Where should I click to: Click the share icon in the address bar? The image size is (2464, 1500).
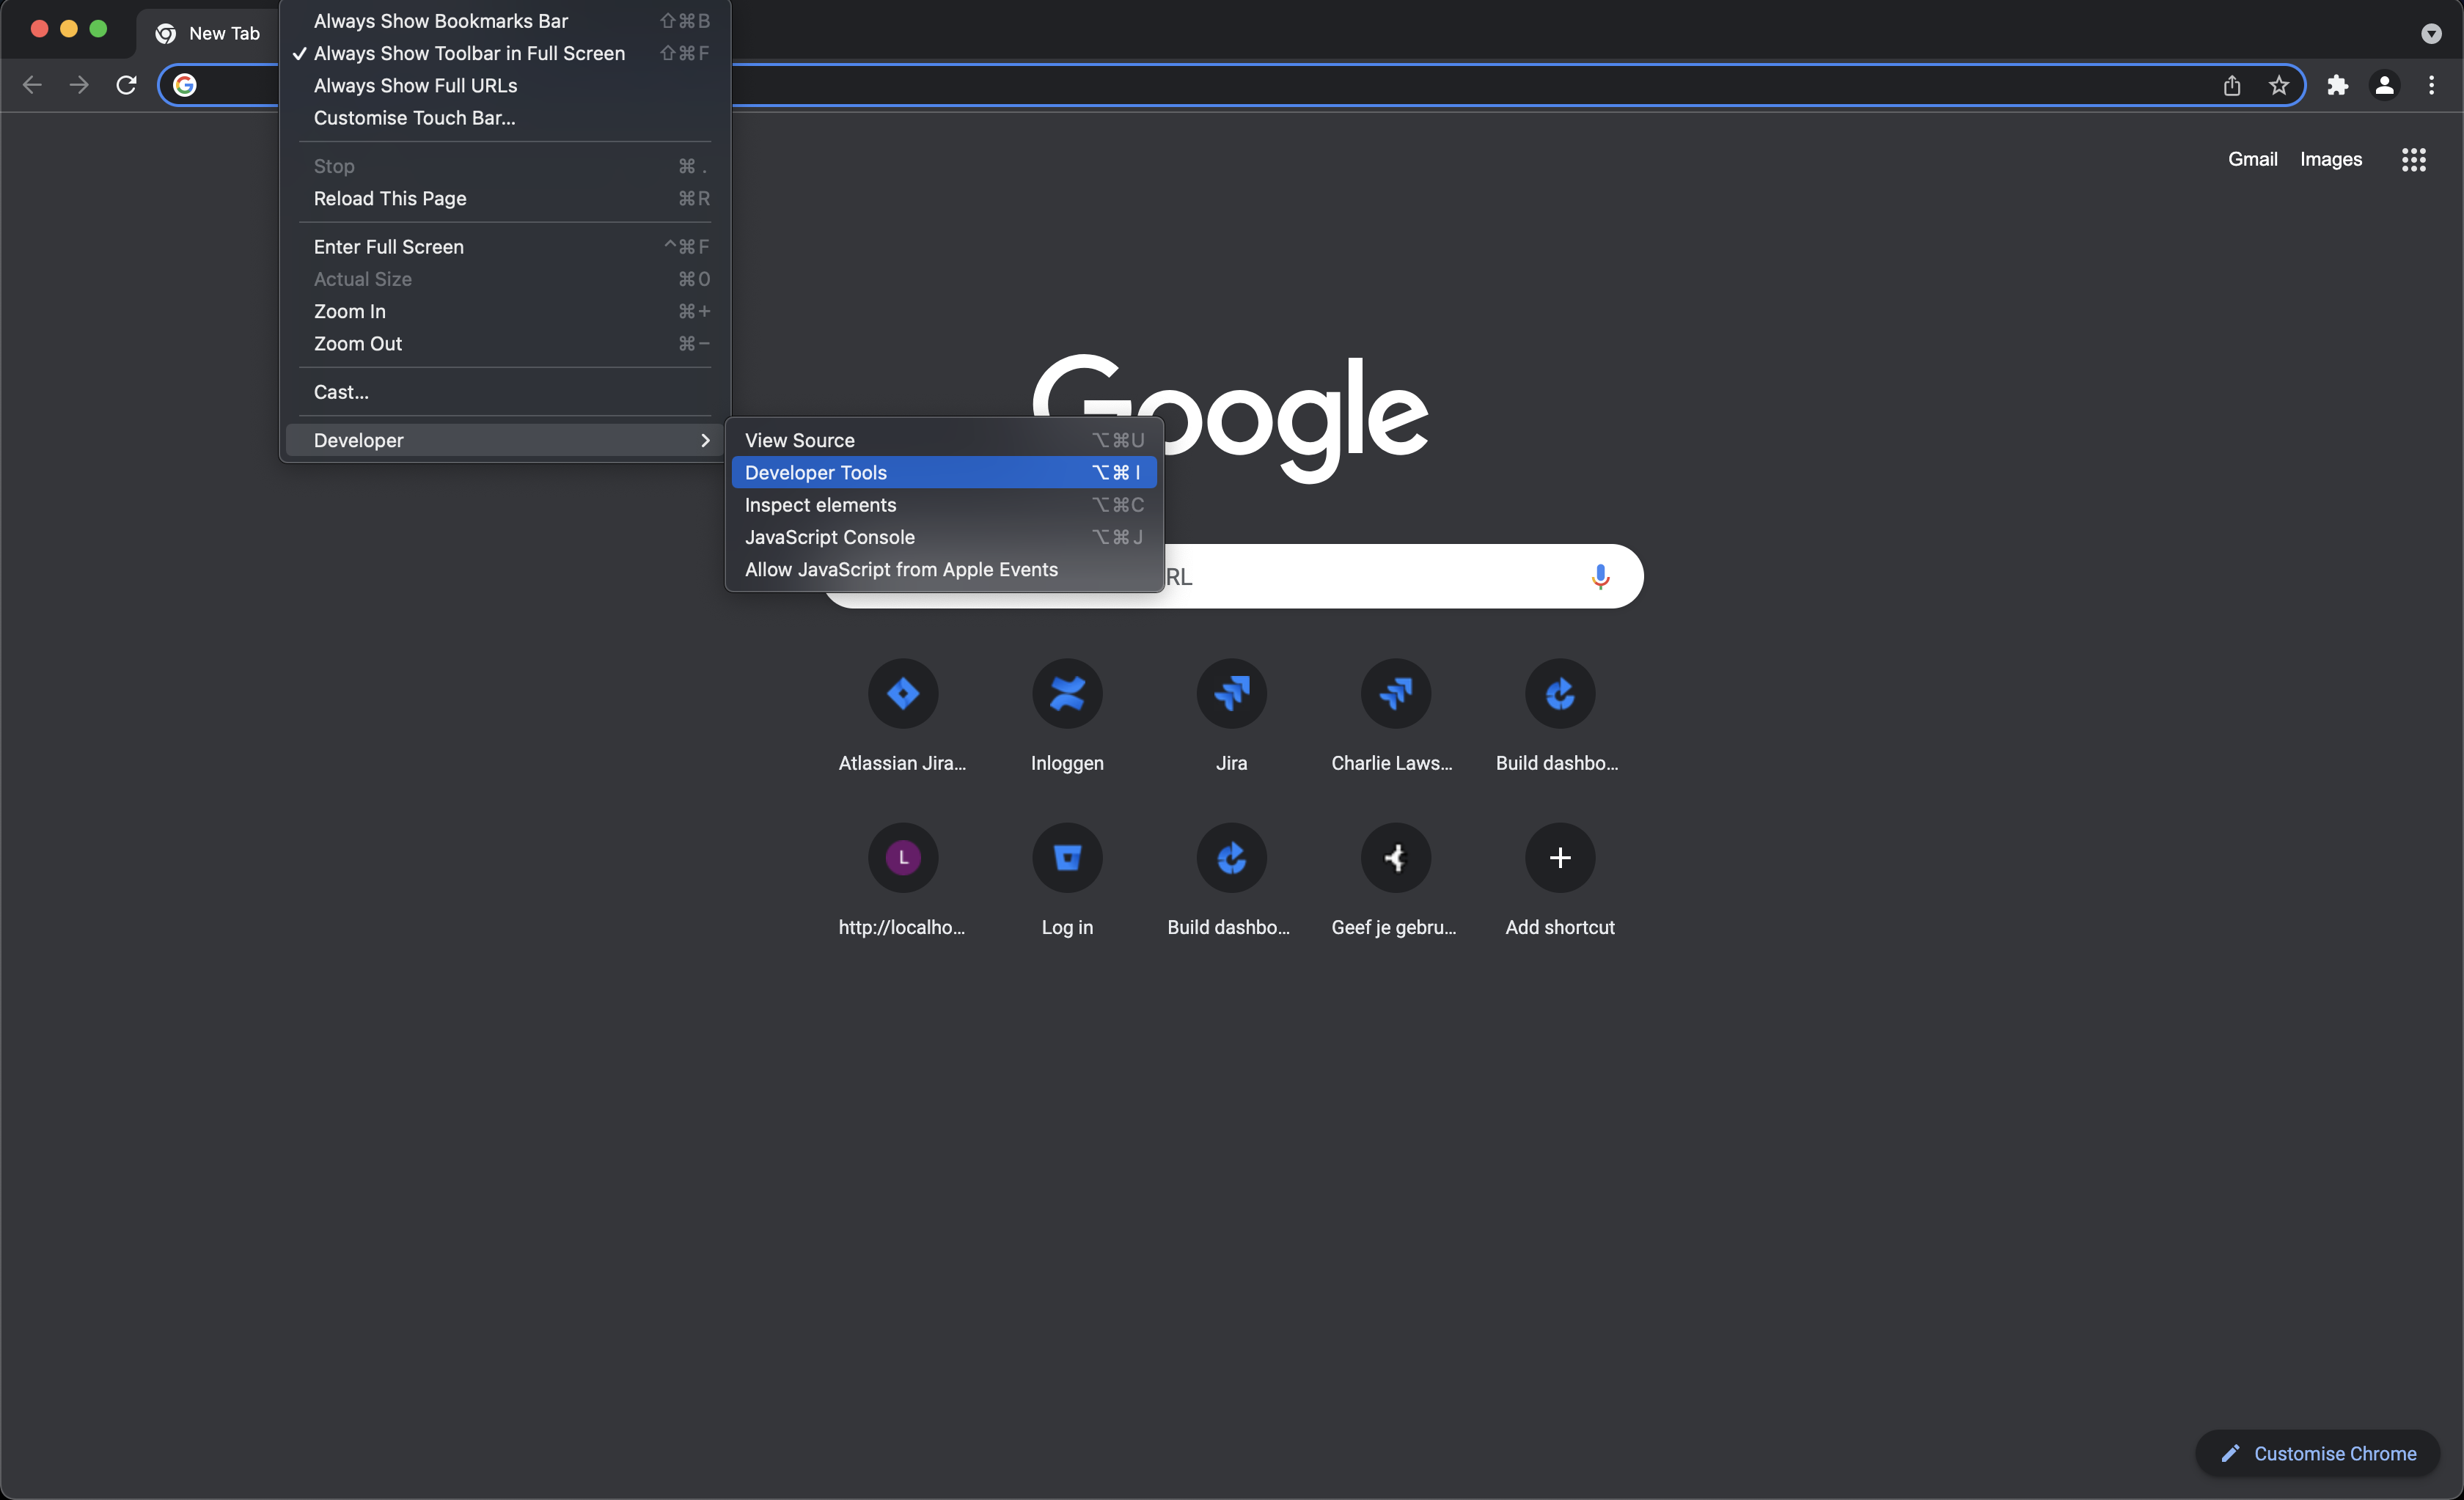pos(2231,85)
